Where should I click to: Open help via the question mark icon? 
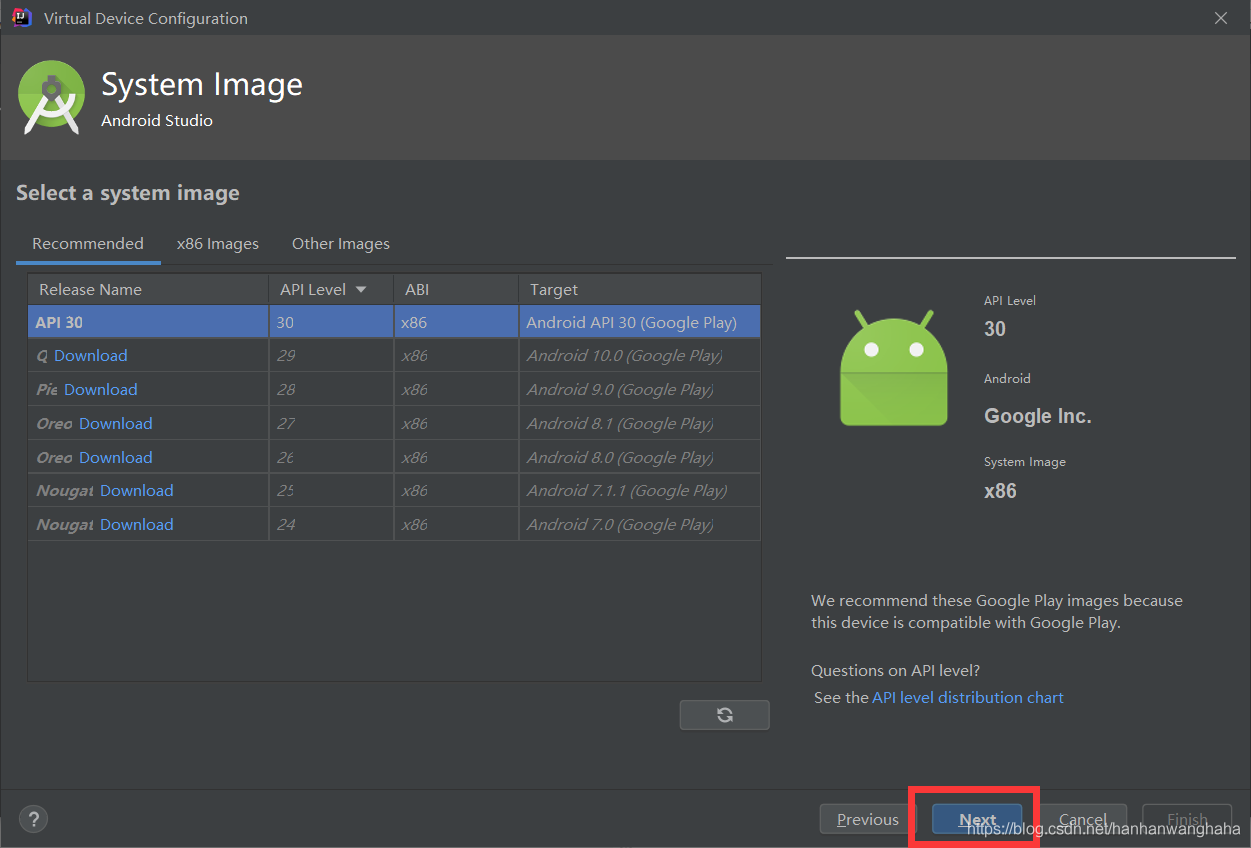tap(33, 818)
